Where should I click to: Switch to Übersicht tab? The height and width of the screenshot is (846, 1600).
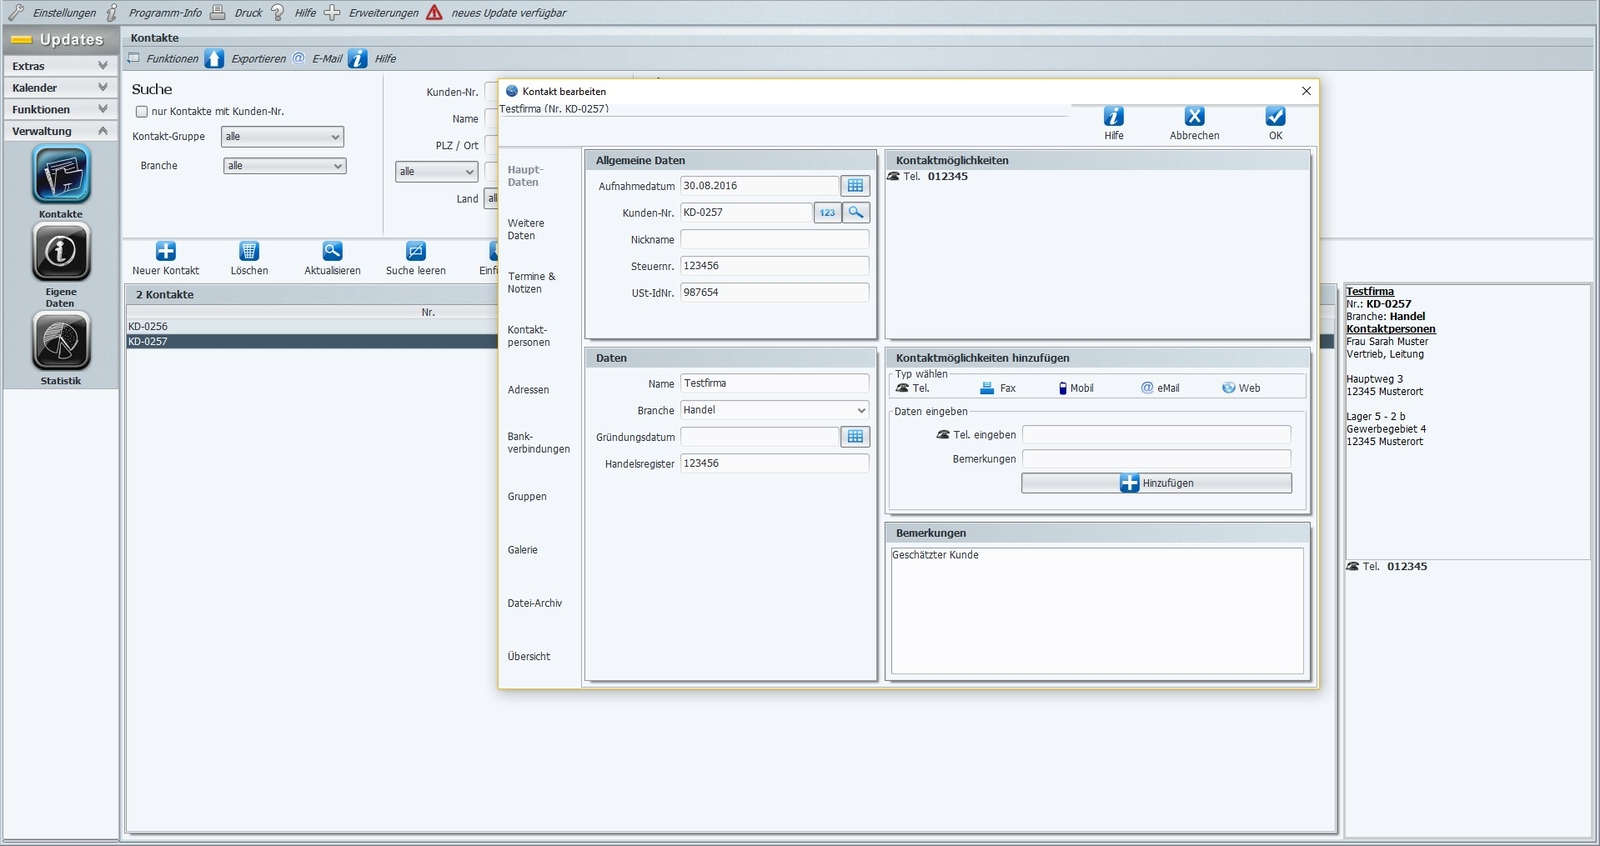(x=529, y=657)
